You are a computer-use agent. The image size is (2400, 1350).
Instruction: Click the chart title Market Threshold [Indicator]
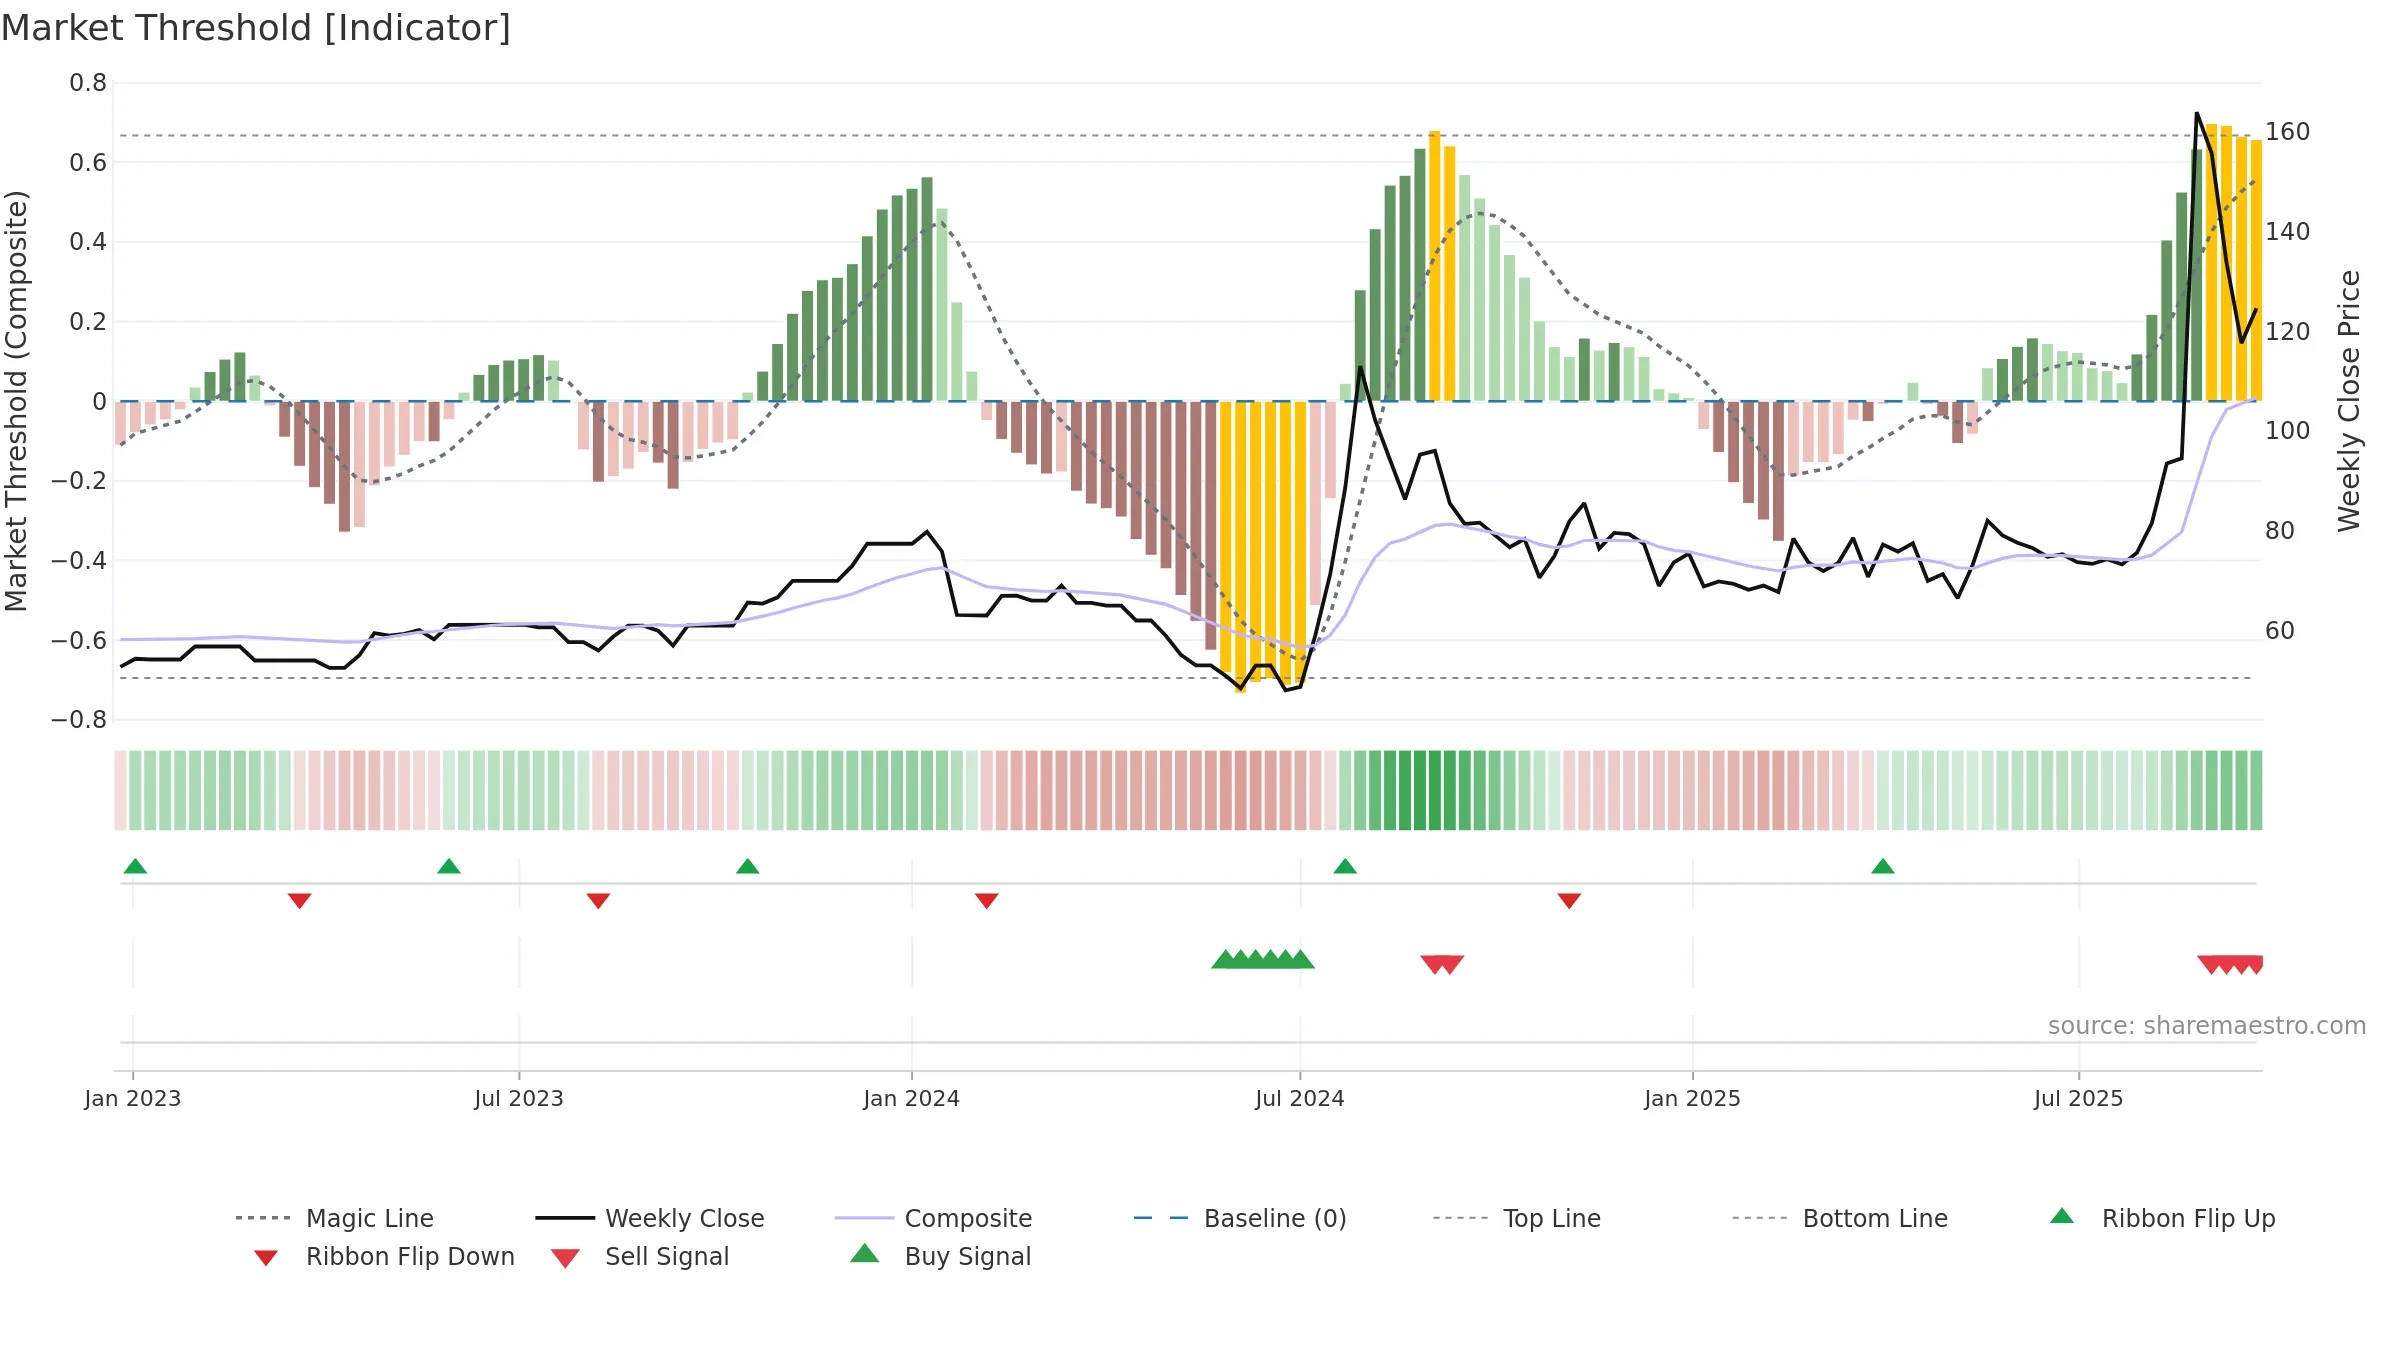click(x=256, y=28)
